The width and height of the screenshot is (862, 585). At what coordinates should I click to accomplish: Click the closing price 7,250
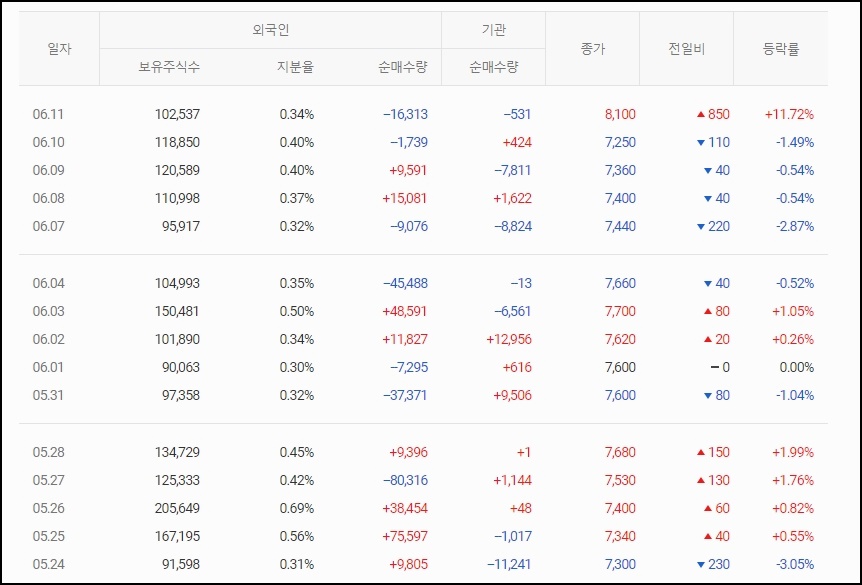(620, 142)
